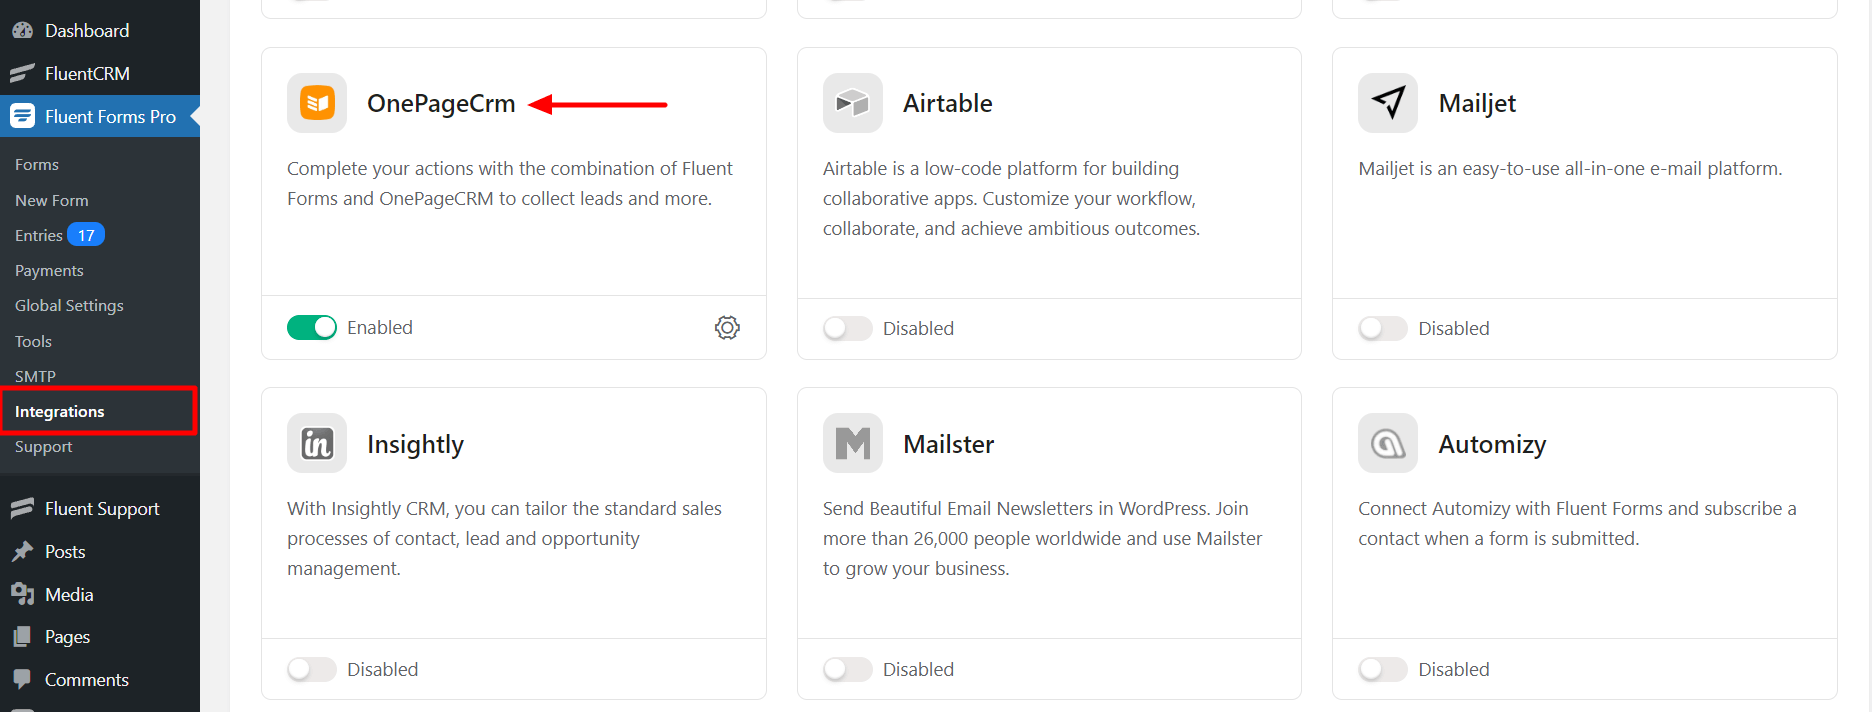Click the Fluent Forms Pro sidebar icon
The width and height of the screenshot is (1872, 712).
click(x=22, y=116)
